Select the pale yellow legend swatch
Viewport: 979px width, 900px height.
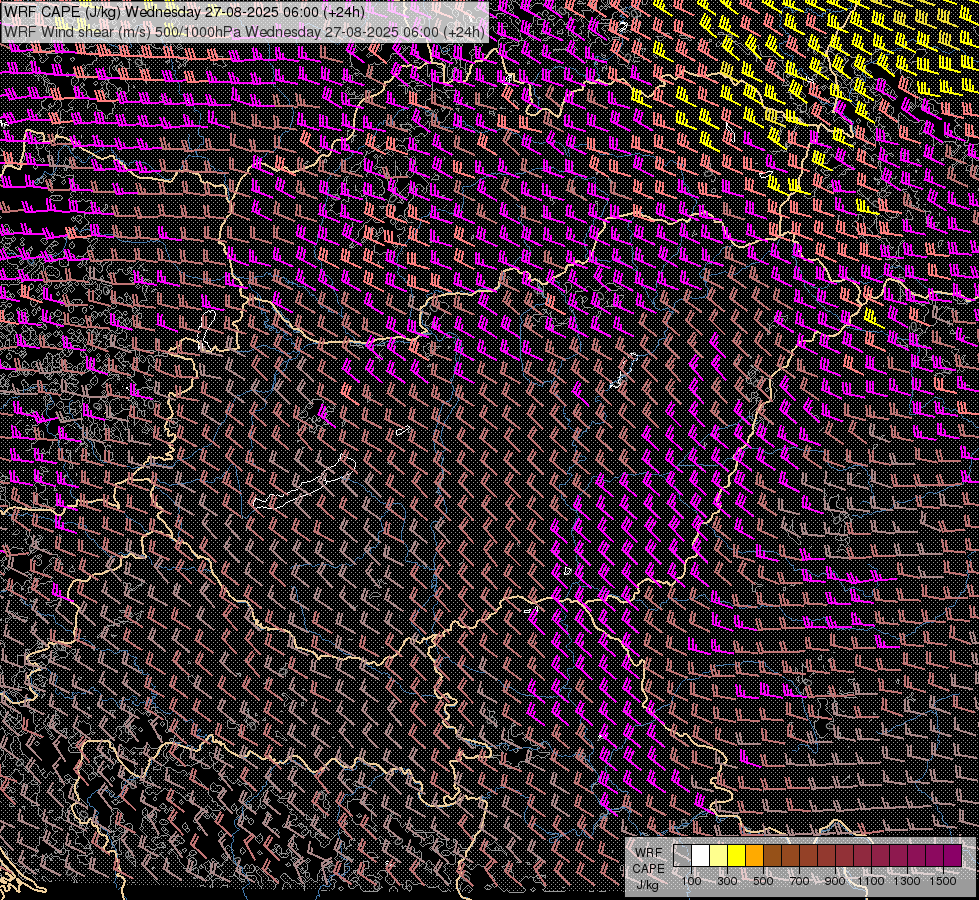coord(719,855)
